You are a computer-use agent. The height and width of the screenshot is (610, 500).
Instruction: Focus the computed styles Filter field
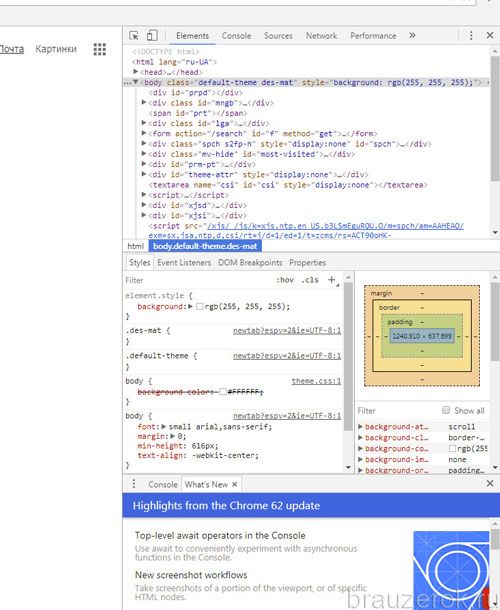pyautogui.click(x=397, y=411)
